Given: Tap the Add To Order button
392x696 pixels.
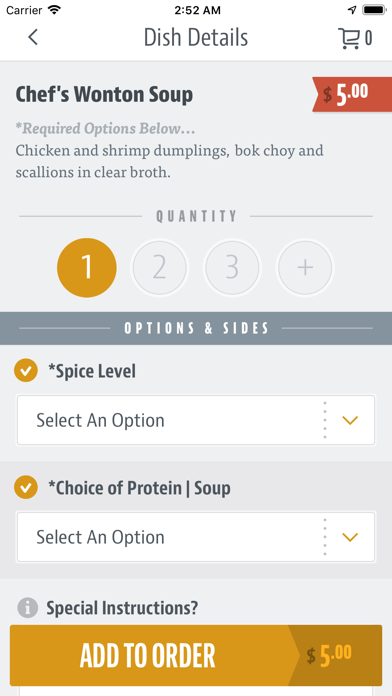Looking at the screenshot, I should [x=196, y=655].
